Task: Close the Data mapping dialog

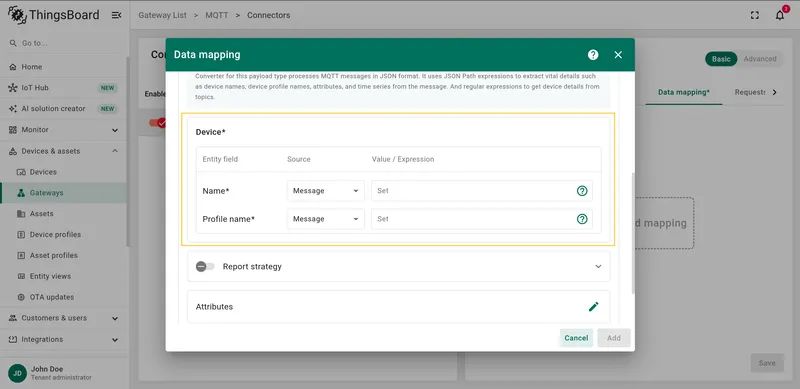Action: coord(618,55)
